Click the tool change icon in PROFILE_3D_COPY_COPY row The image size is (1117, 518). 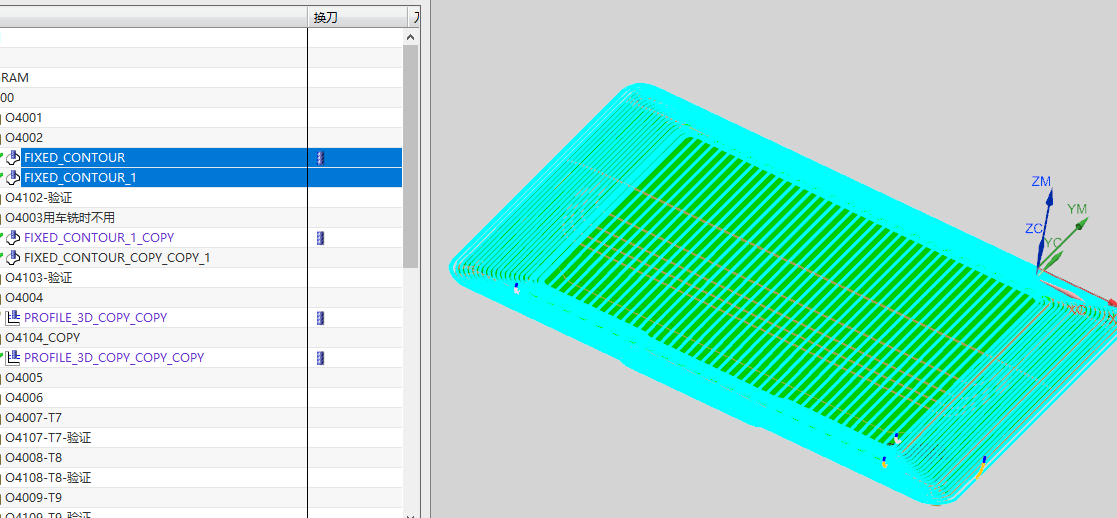coord(321,318)
